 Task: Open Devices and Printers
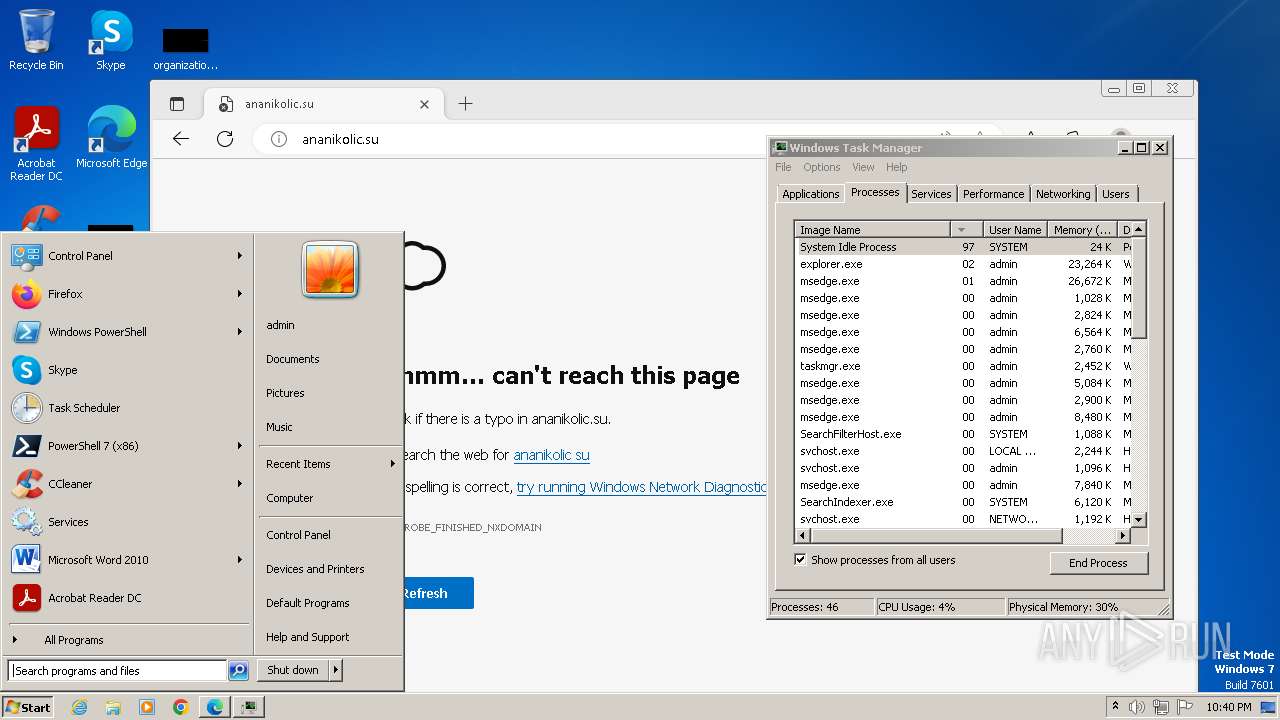(315, 569)
